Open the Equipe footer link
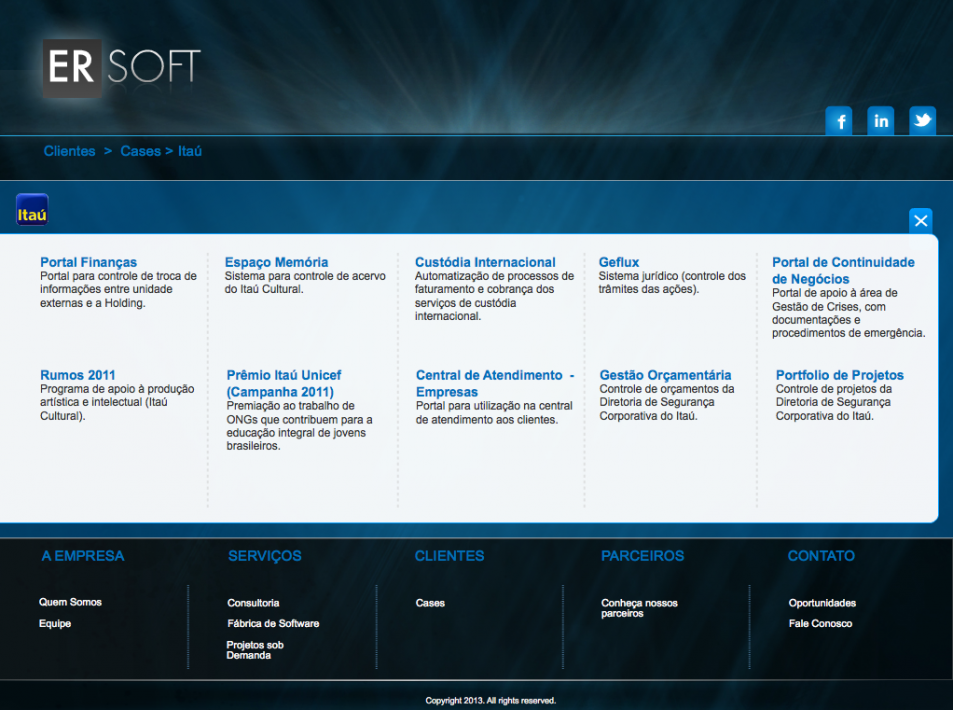This screenshot has height=710, width=953. tap(55, 624)
